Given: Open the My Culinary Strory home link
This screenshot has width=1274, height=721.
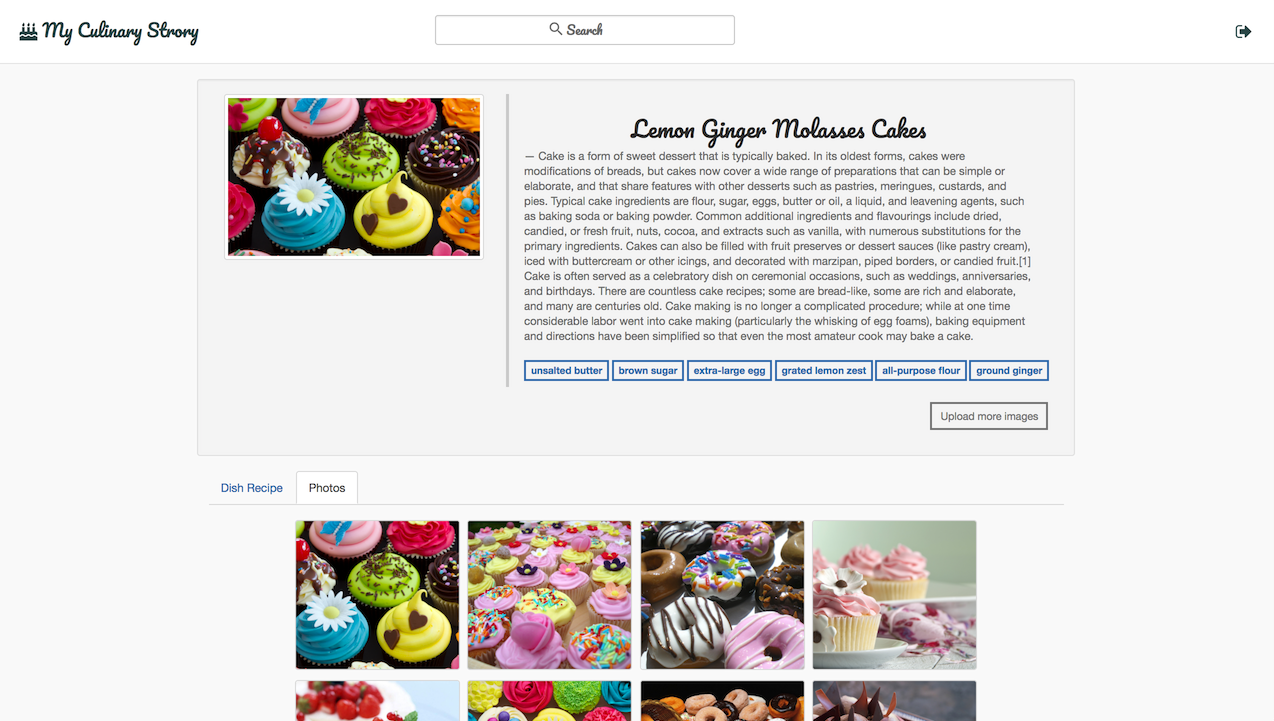Looking at the screenshot, I should (109, 31).
